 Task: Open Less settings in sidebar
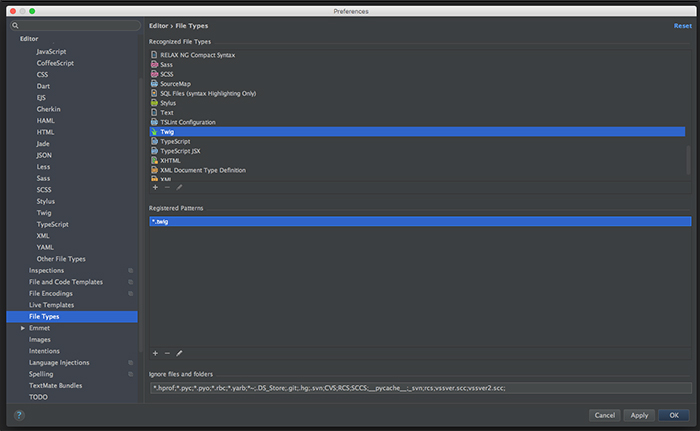[43, 167]
